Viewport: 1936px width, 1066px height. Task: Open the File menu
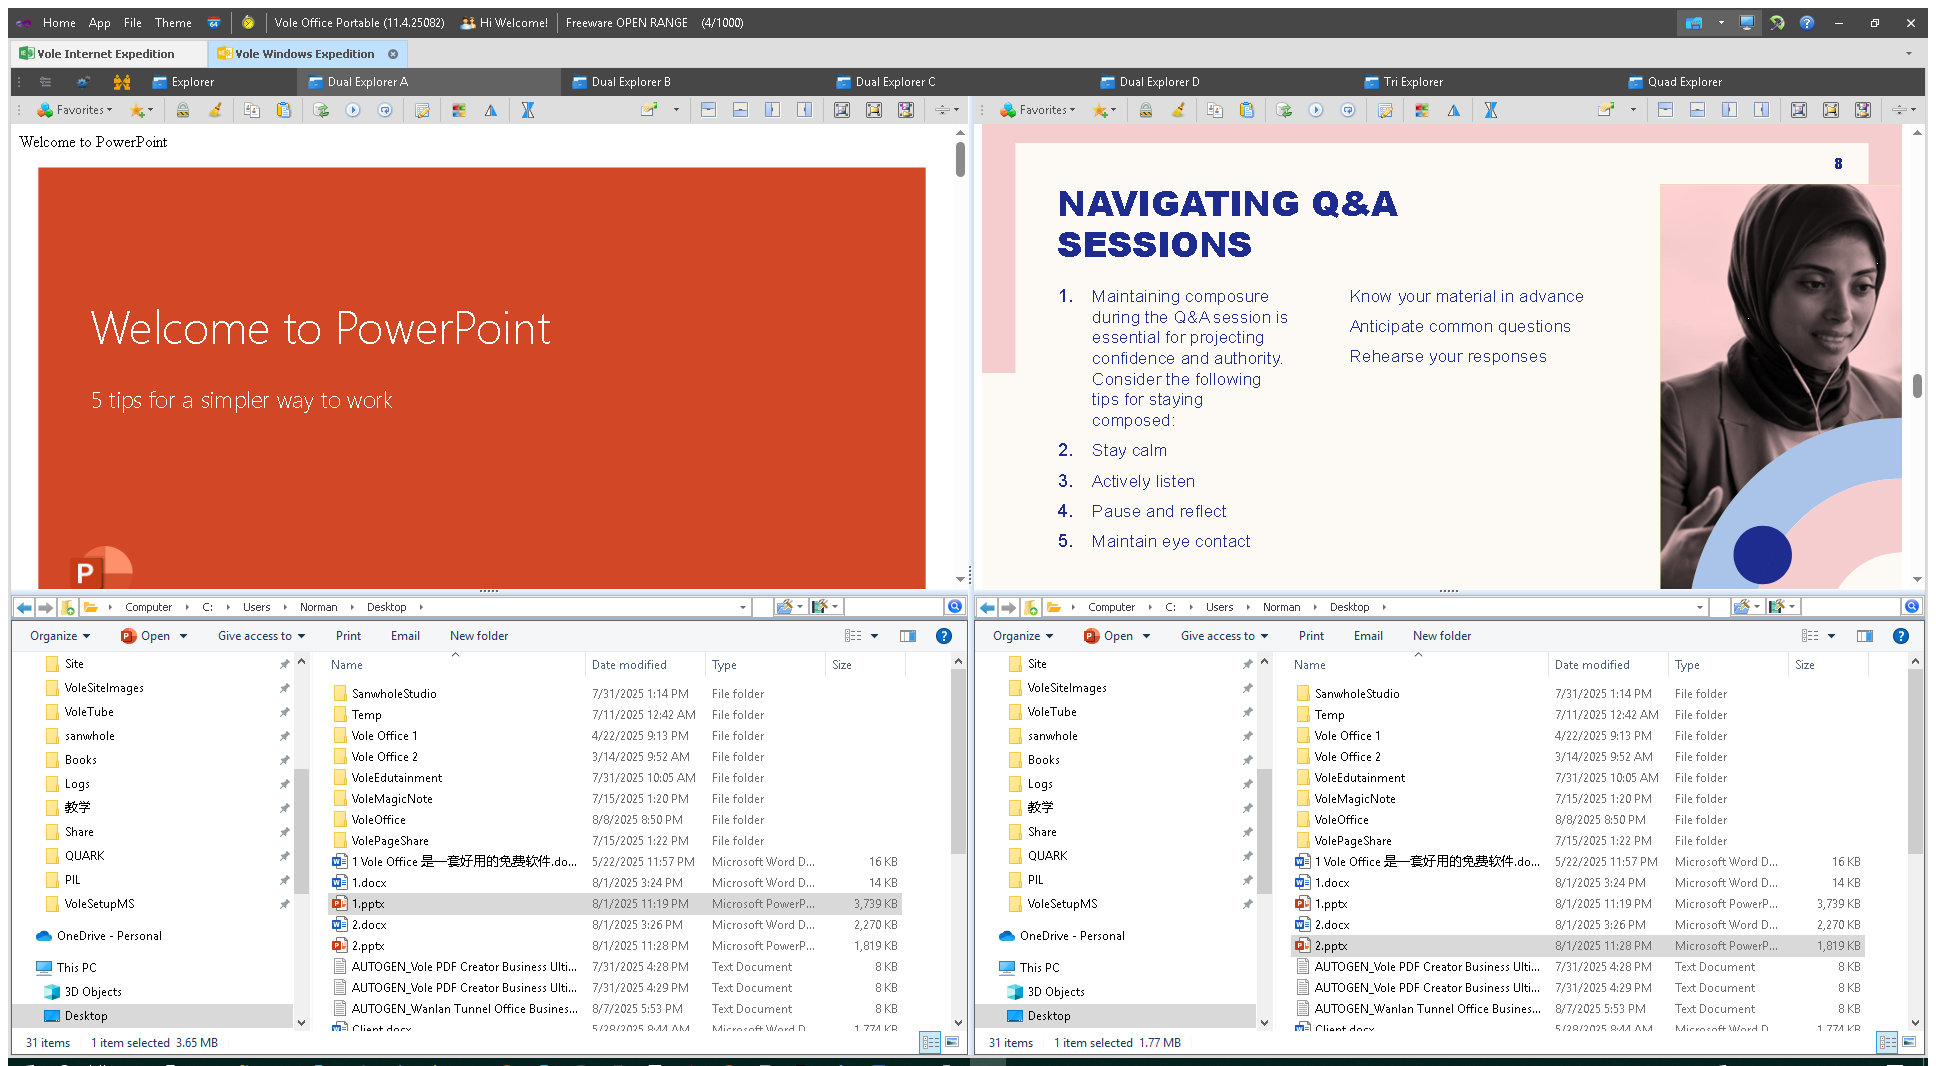pos(132,22)
